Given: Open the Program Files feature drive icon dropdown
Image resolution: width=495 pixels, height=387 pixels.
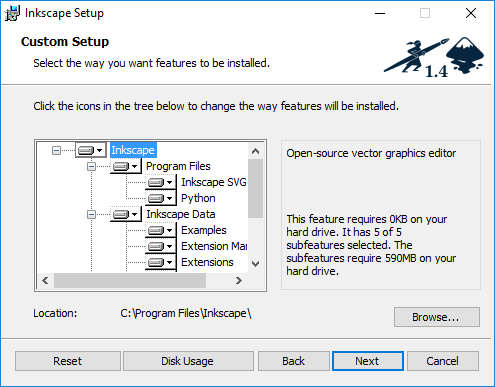Looking at the screenshot, I should (x=126, y=166).
